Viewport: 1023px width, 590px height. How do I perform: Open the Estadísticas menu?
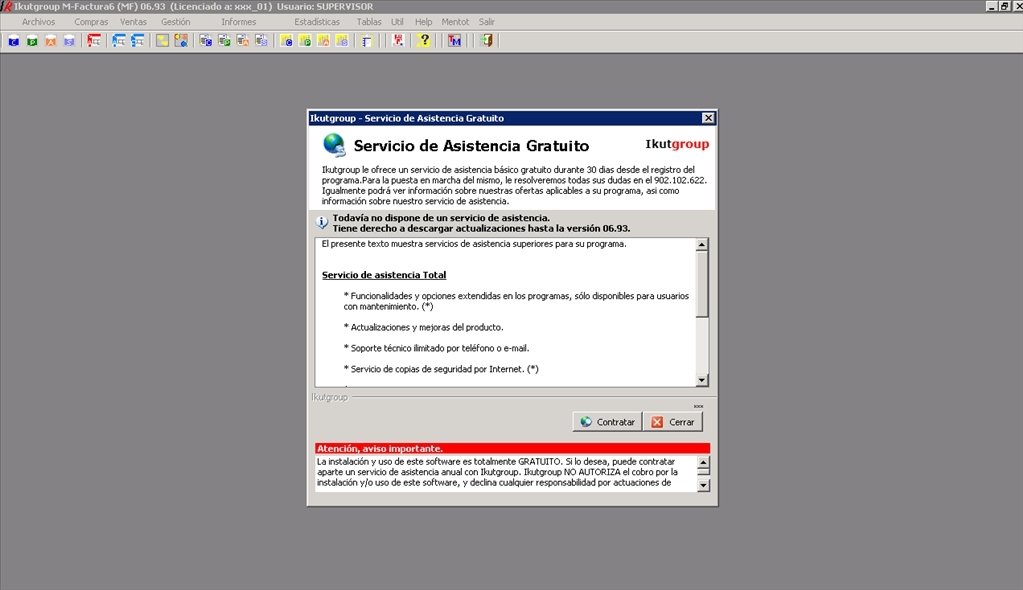316,22
